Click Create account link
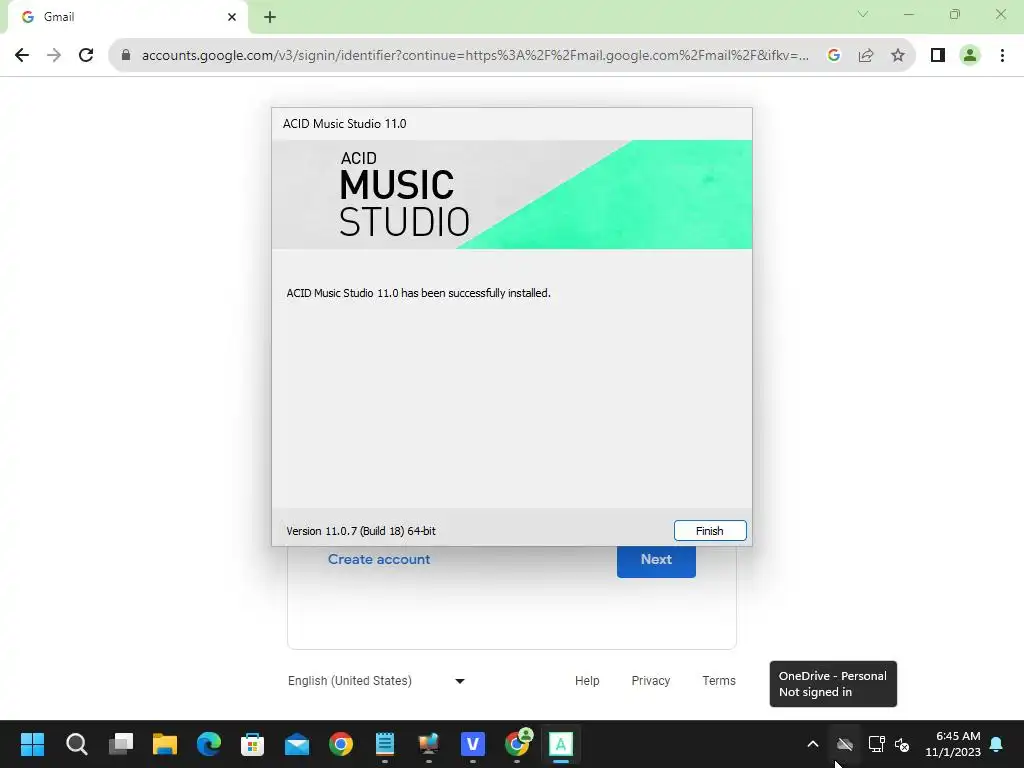The width and height of the screenshot is (1024, 768). (379, 560)
